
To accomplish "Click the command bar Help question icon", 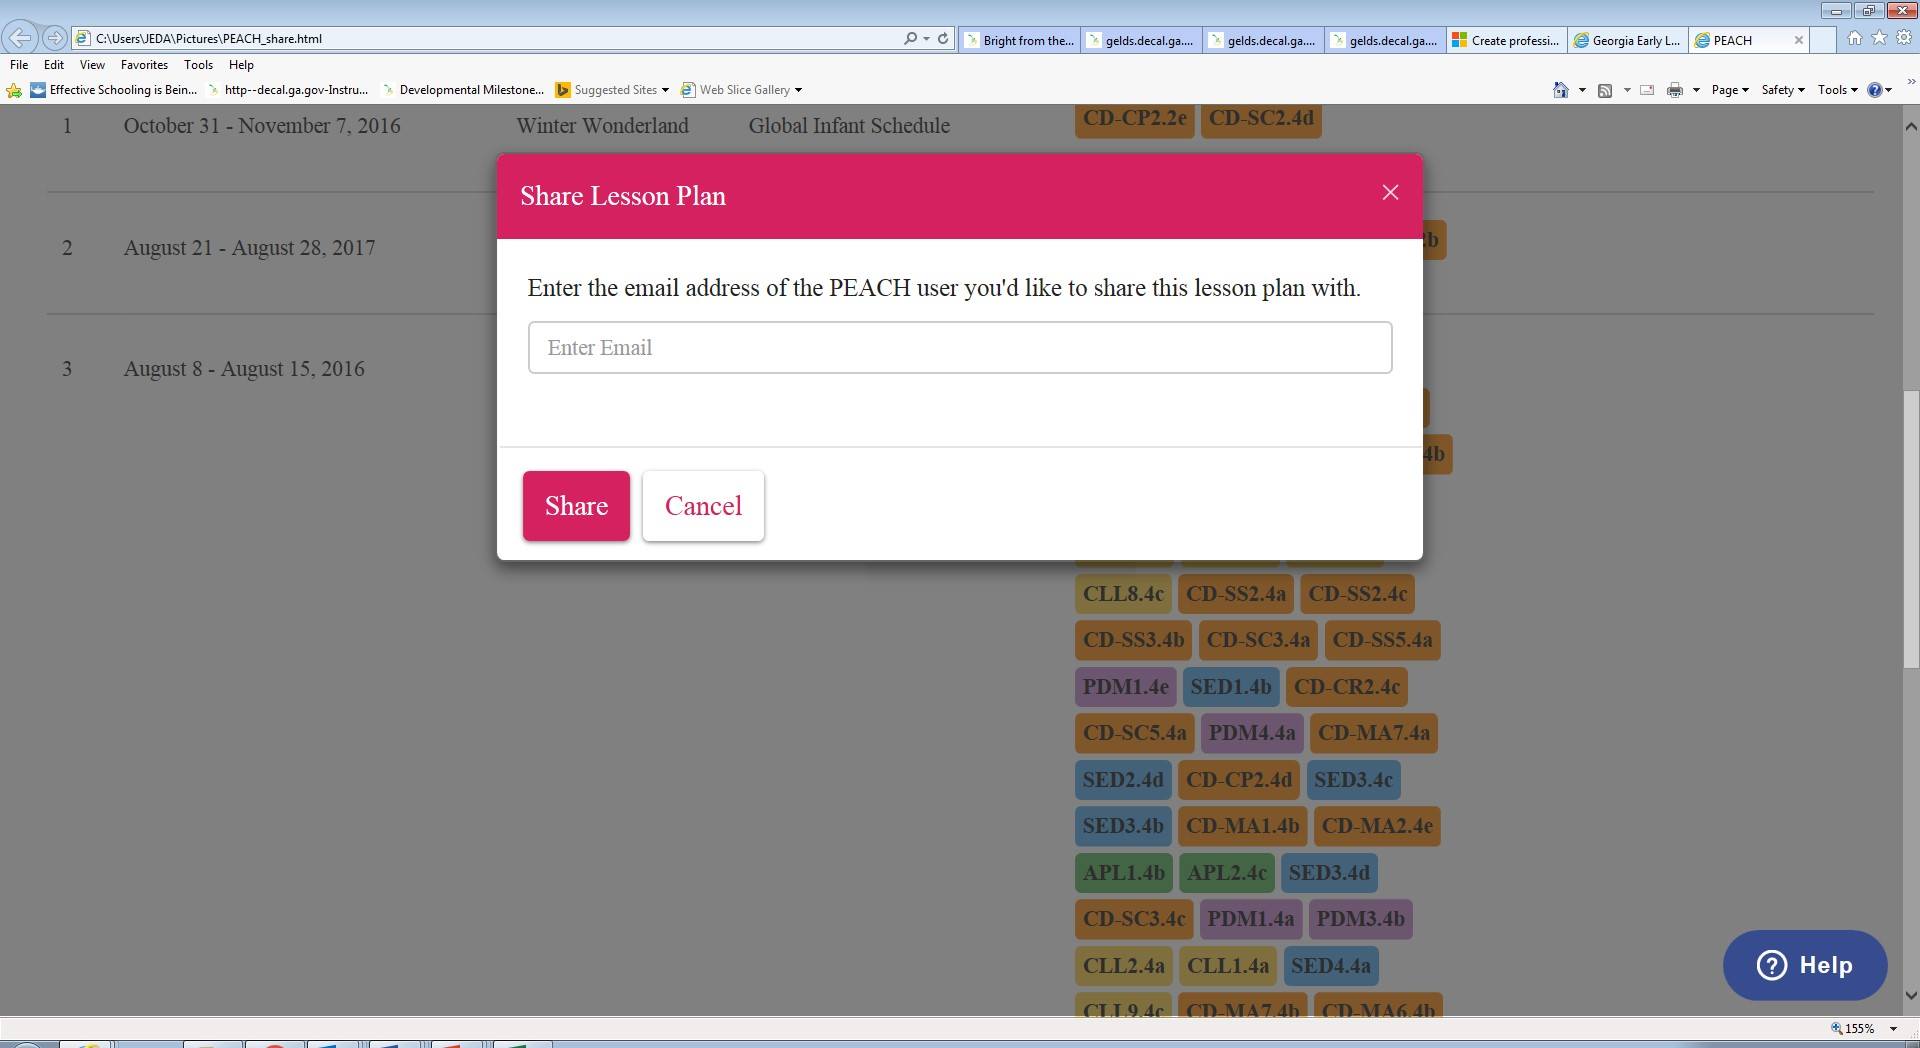I will (x=1875, y=90).
